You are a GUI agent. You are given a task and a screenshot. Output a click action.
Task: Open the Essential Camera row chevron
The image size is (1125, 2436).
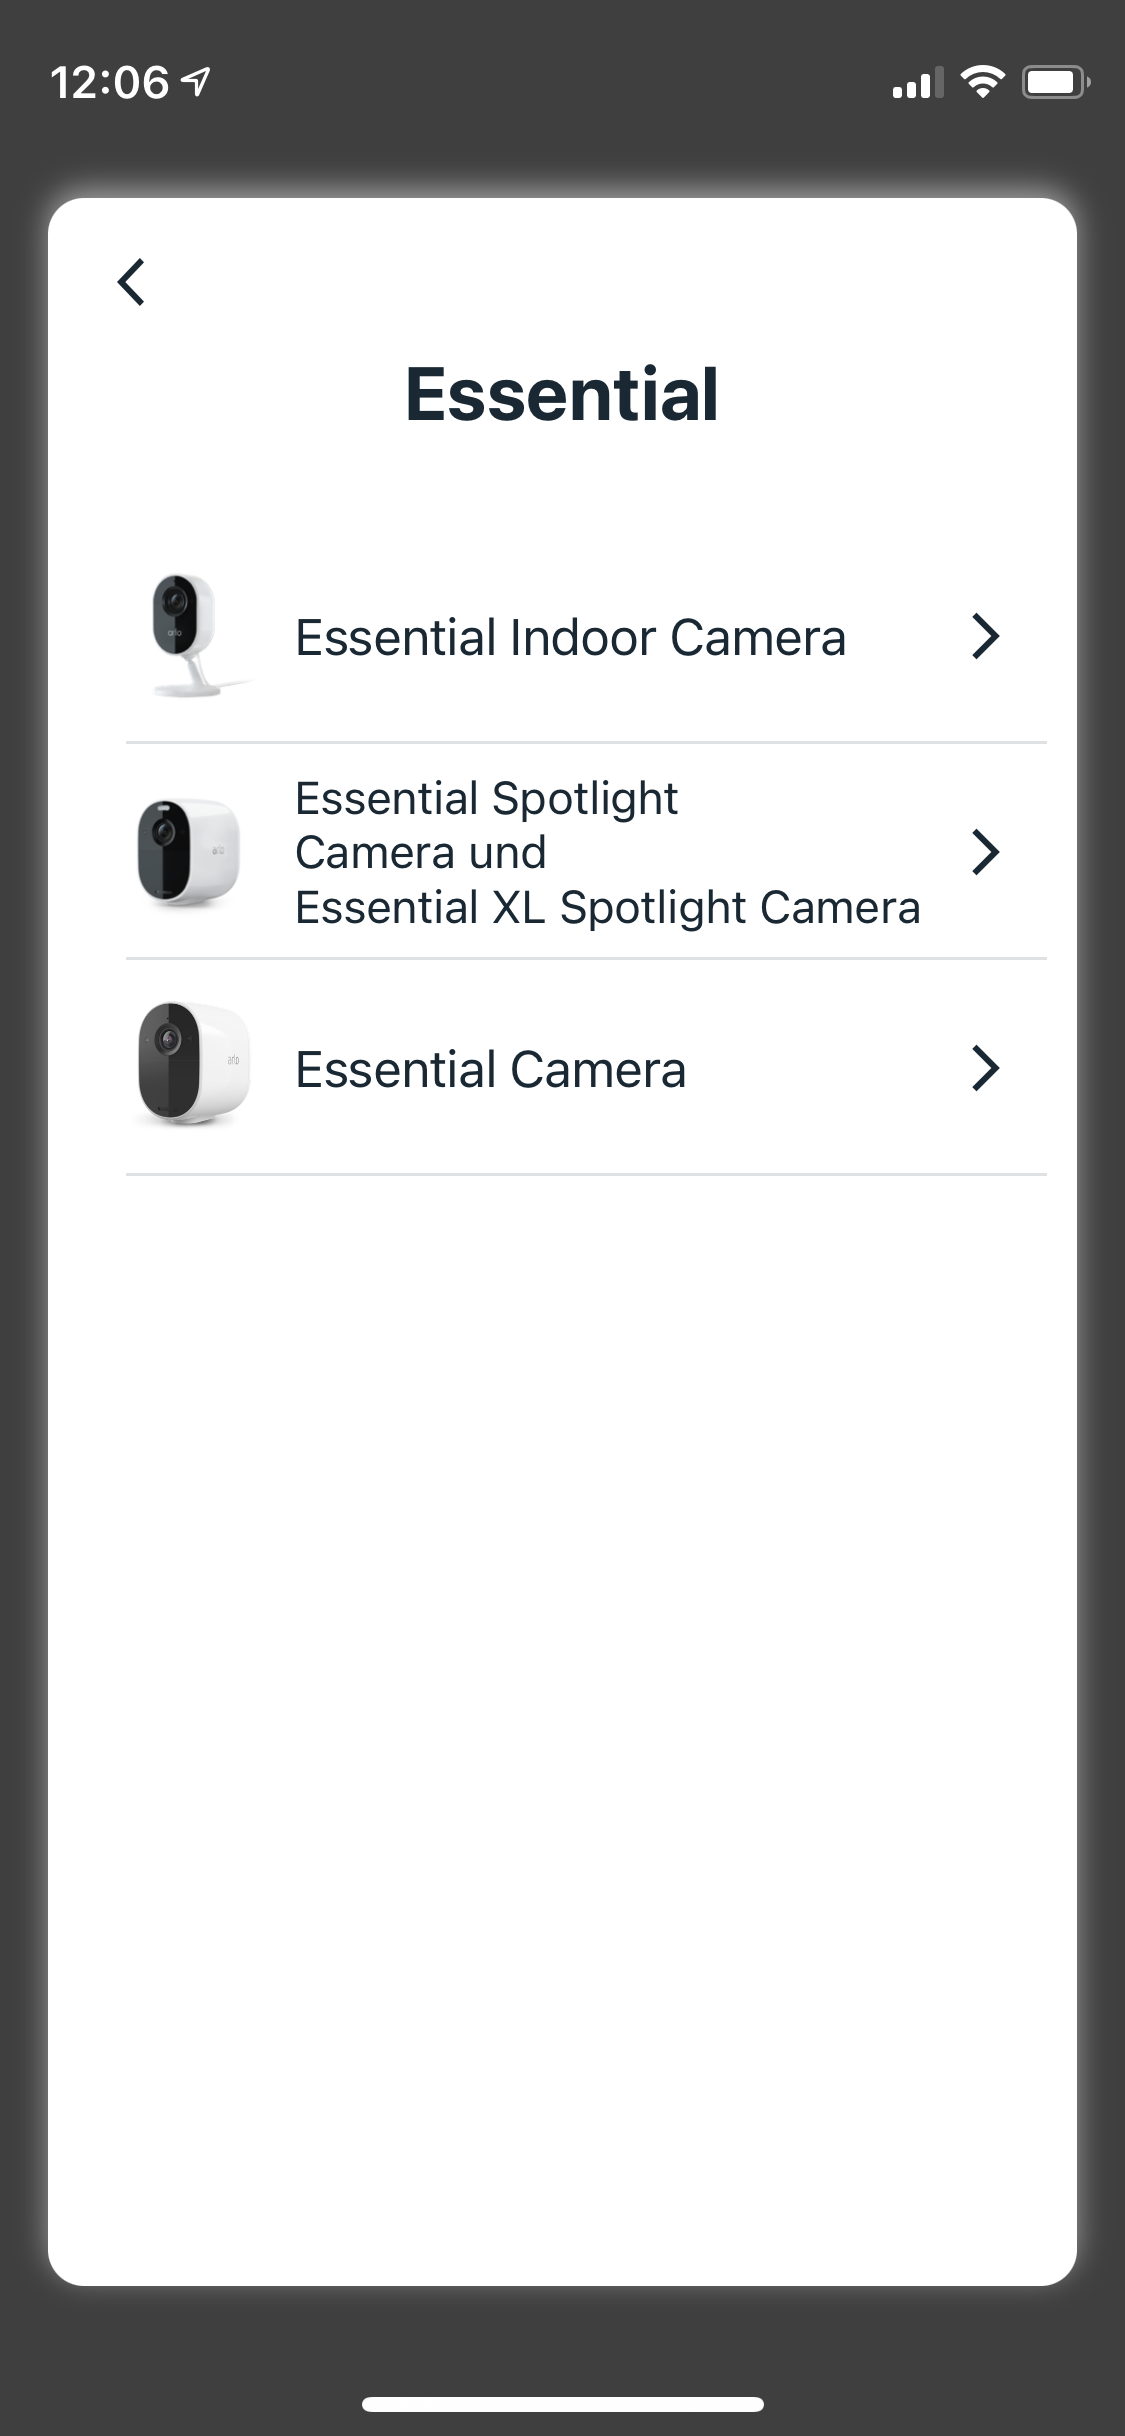985,1068
